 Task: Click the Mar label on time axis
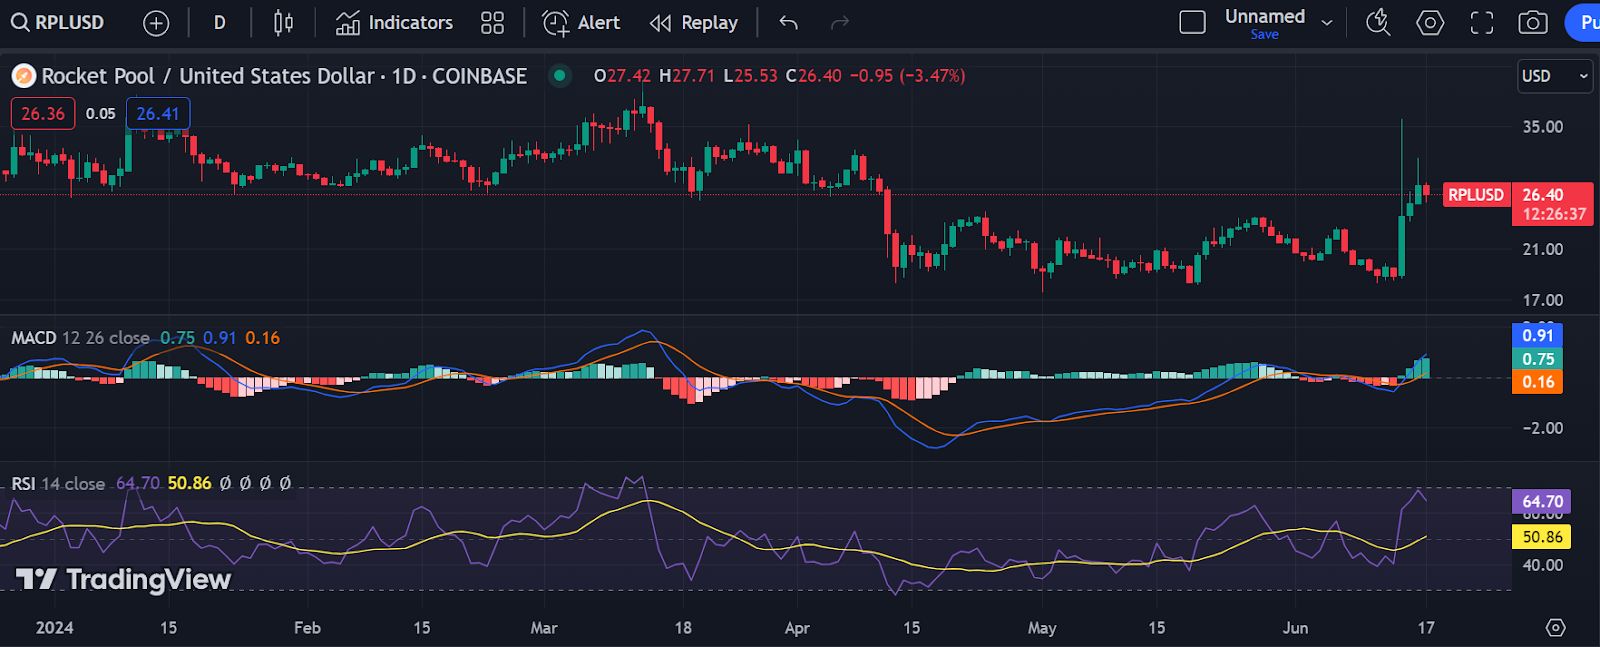544,628
